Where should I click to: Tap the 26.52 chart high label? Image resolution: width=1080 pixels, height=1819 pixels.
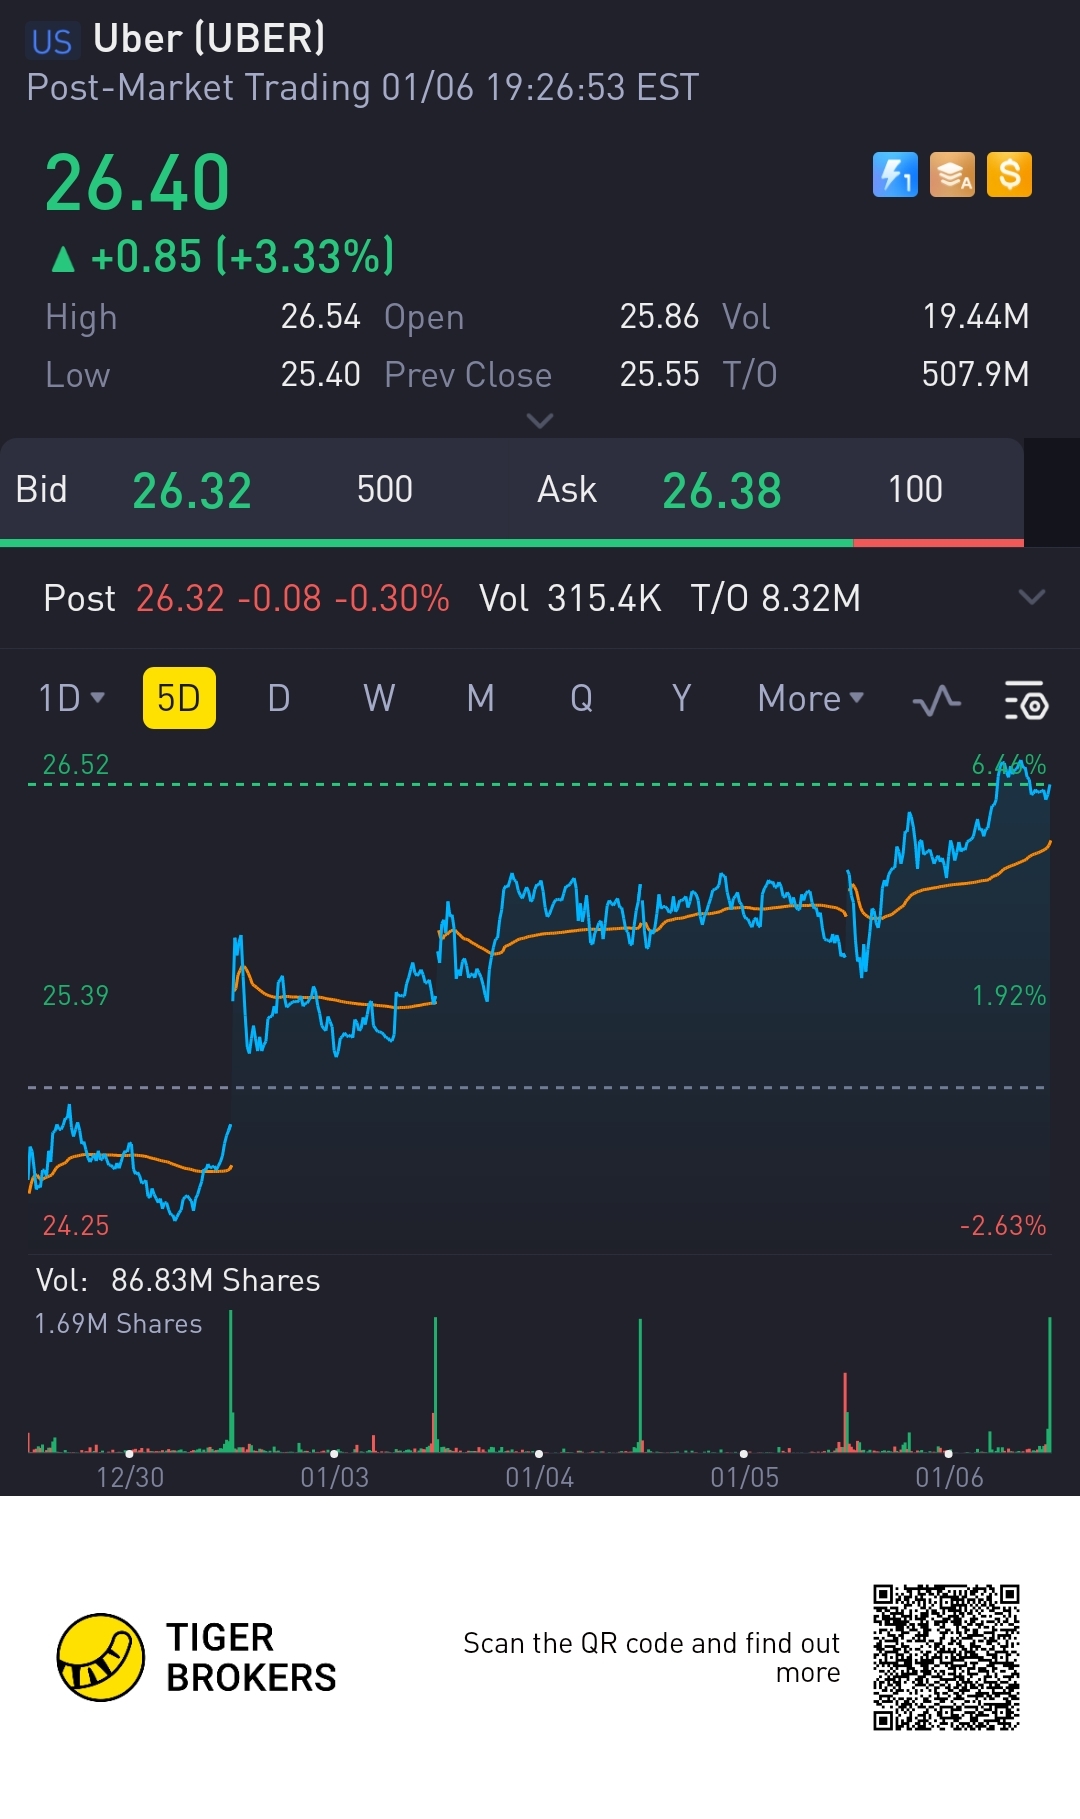(76, 765)
